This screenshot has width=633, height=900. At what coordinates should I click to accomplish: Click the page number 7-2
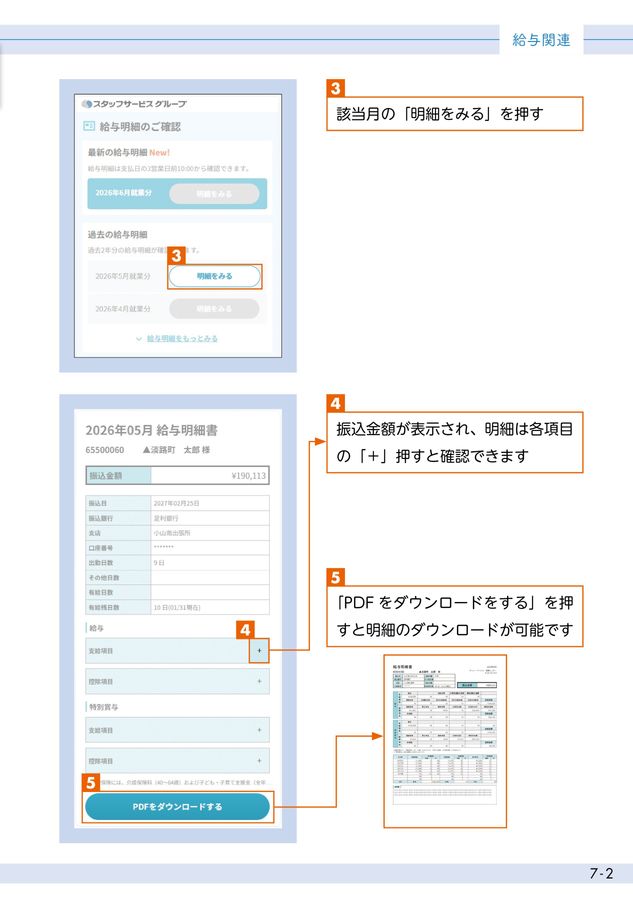(601, 874)
